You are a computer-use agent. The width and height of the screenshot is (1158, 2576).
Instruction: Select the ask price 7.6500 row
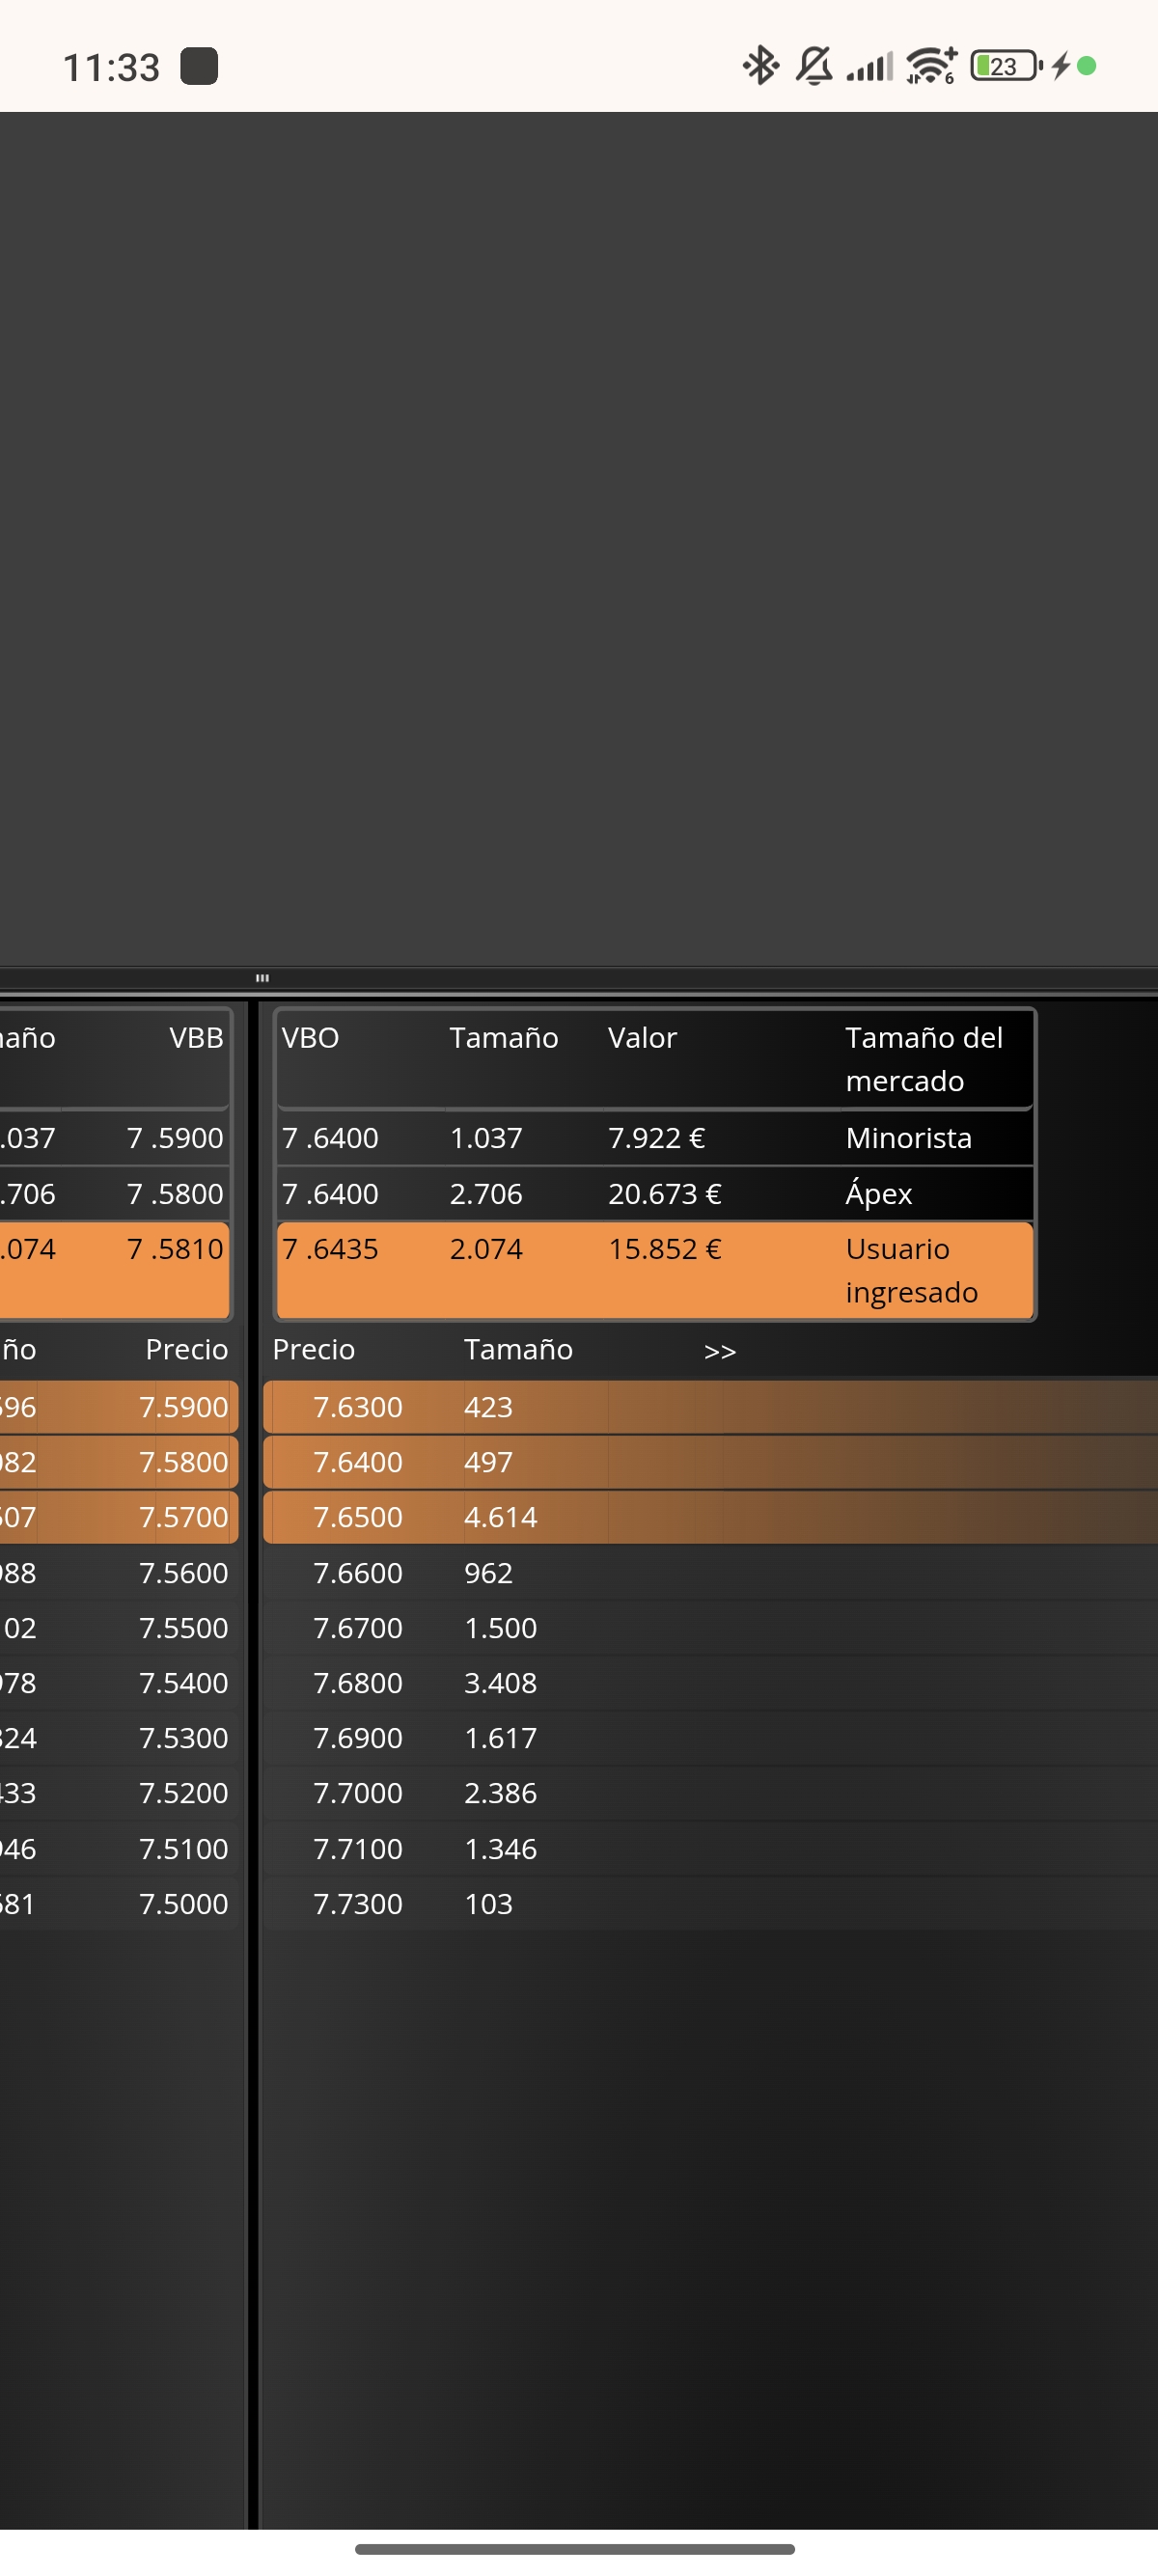[710, 1517]
